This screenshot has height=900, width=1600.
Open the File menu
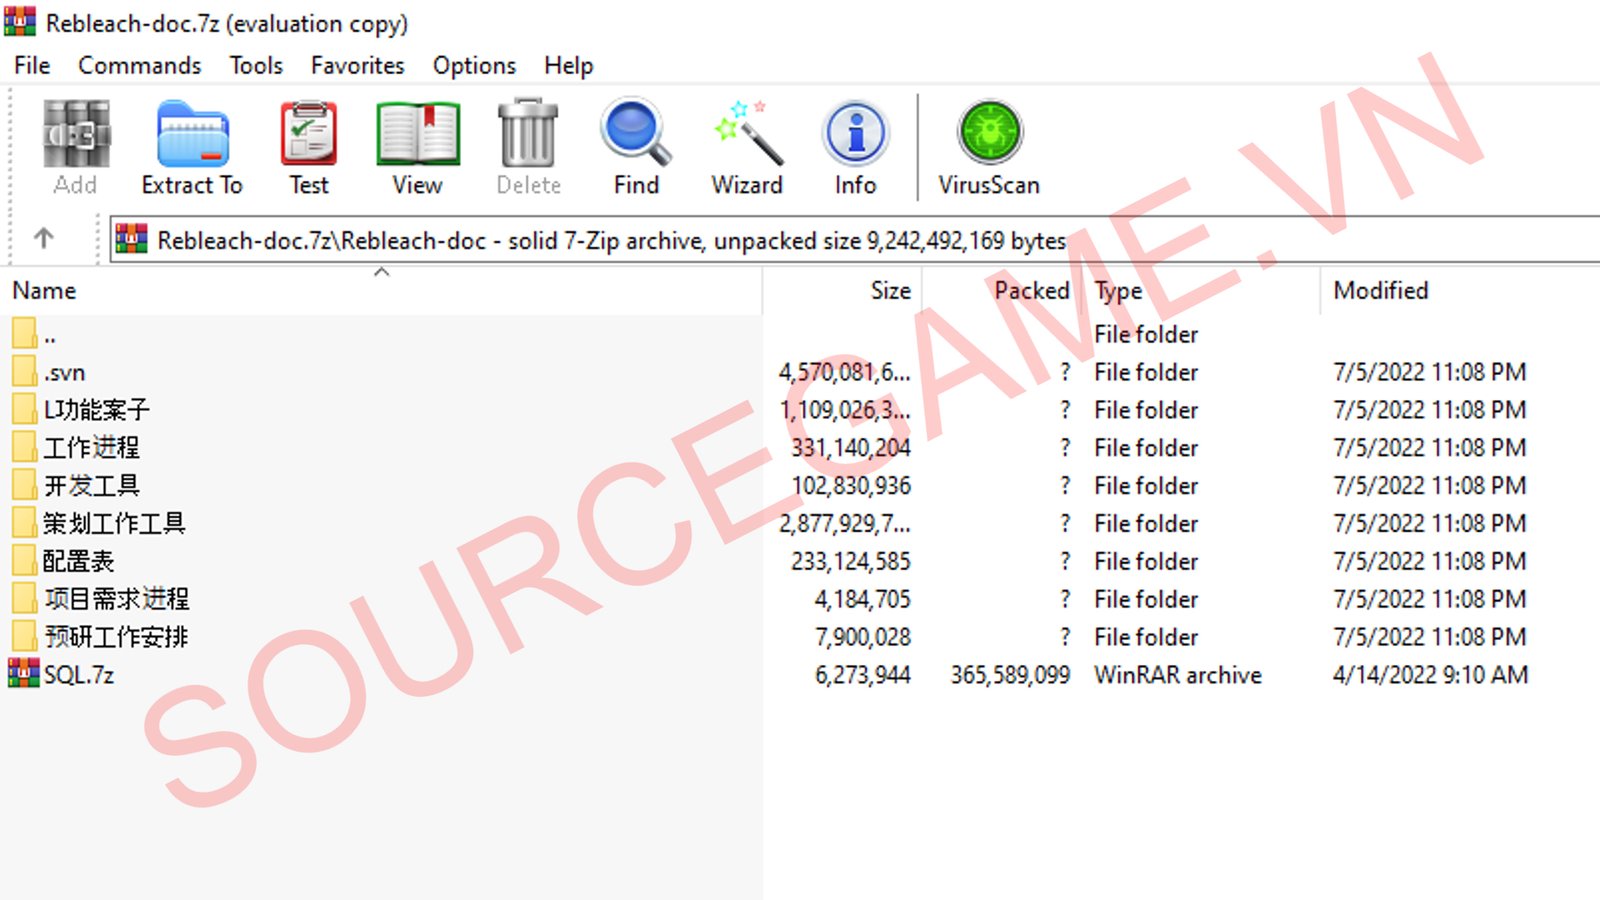32,66
